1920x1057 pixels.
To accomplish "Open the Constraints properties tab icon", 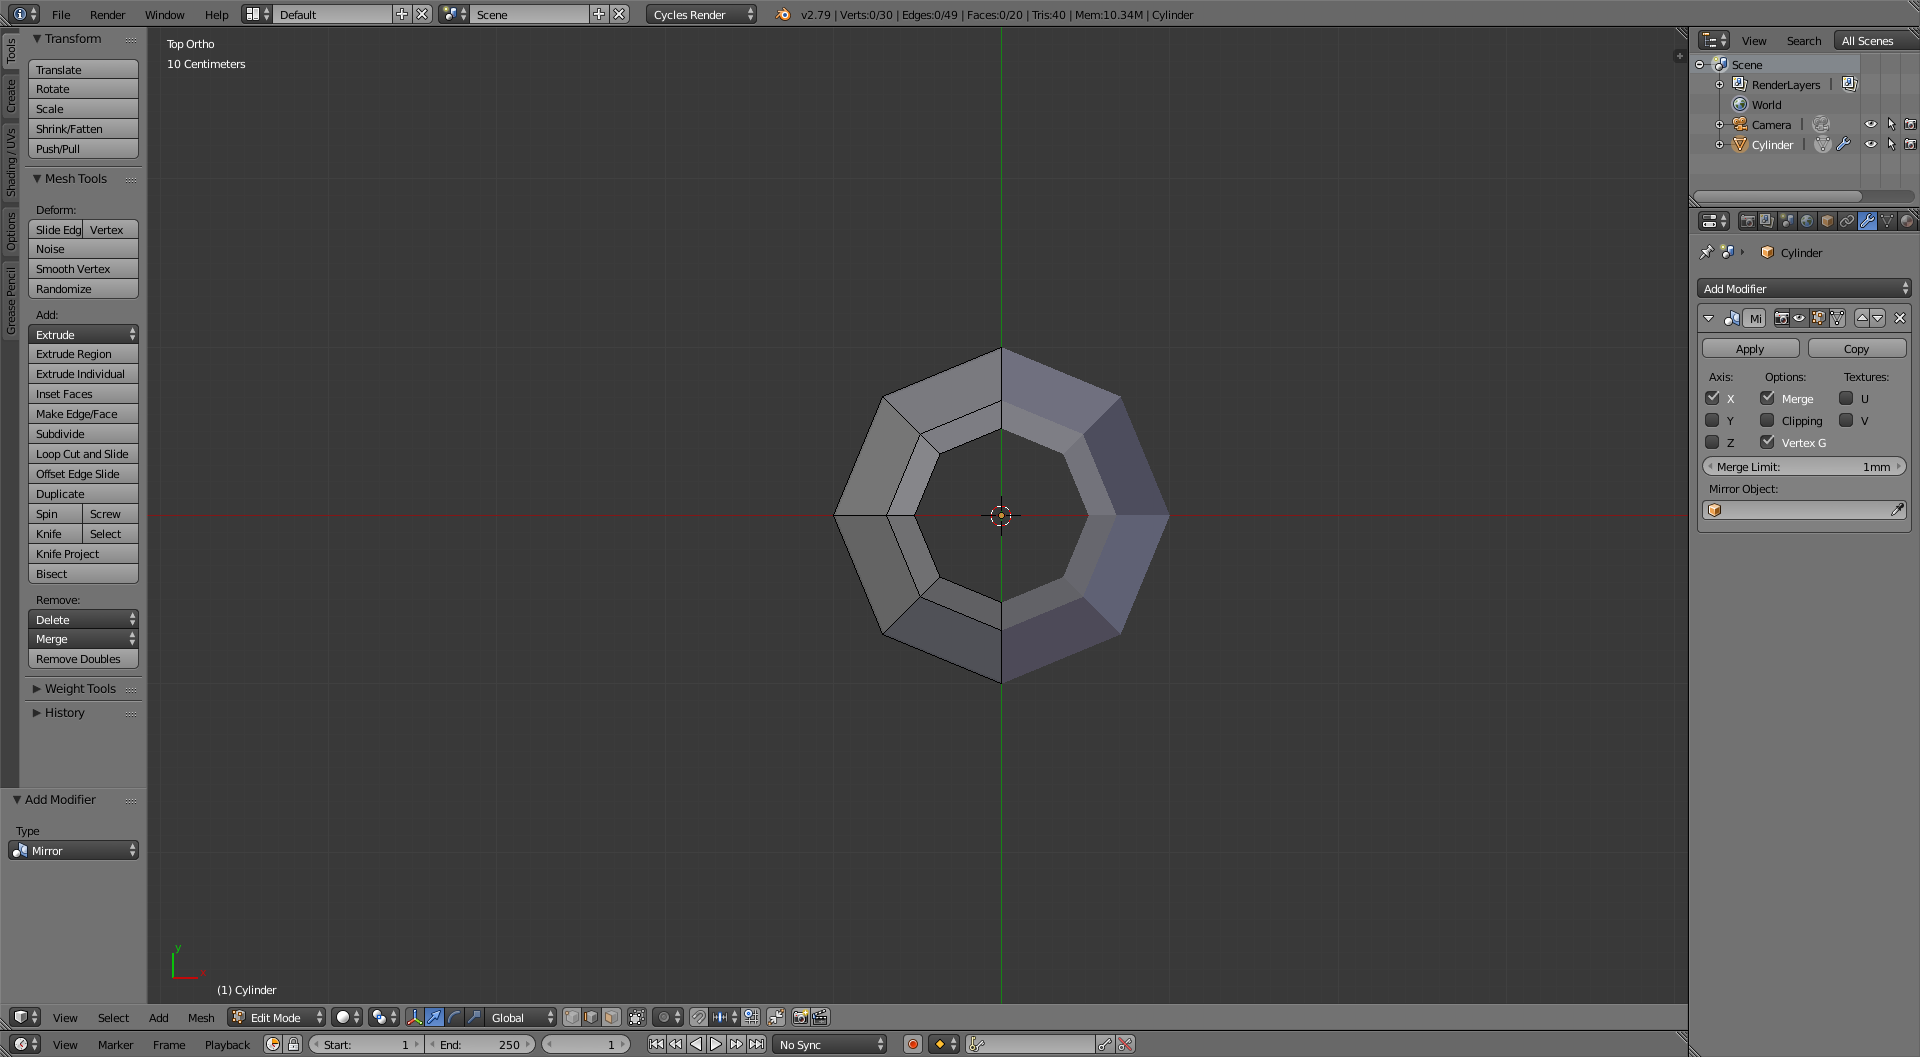I will point(1847,221).
